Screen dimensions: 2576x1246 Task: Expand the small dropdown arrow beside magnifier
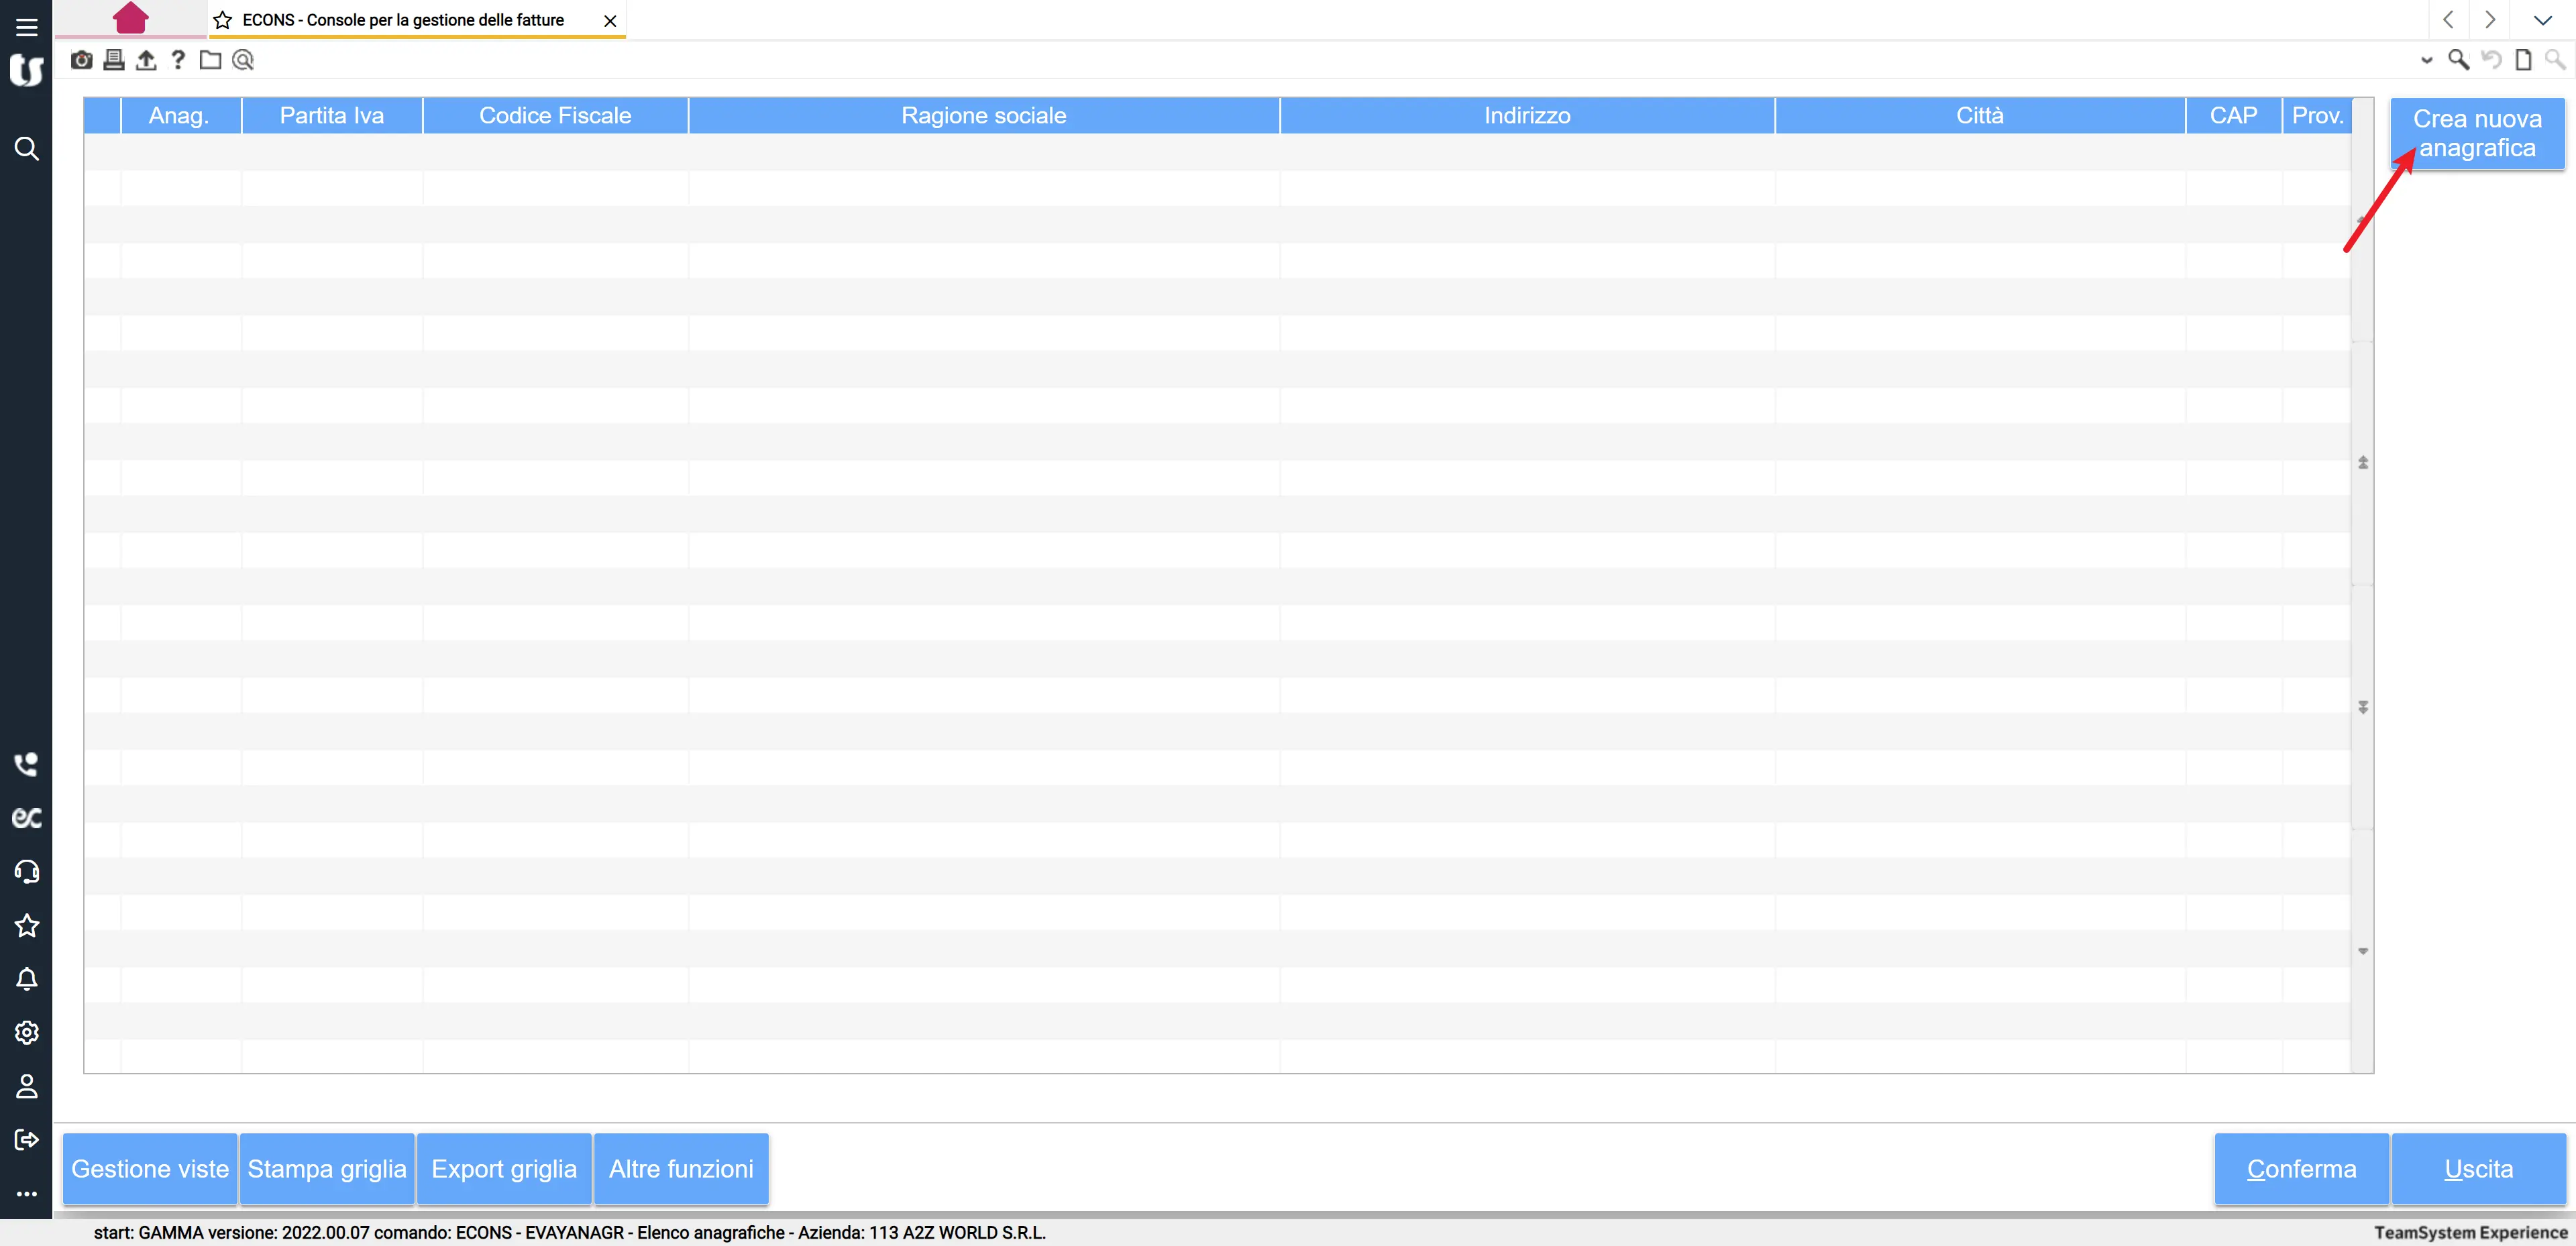[x=2426, y=60]
